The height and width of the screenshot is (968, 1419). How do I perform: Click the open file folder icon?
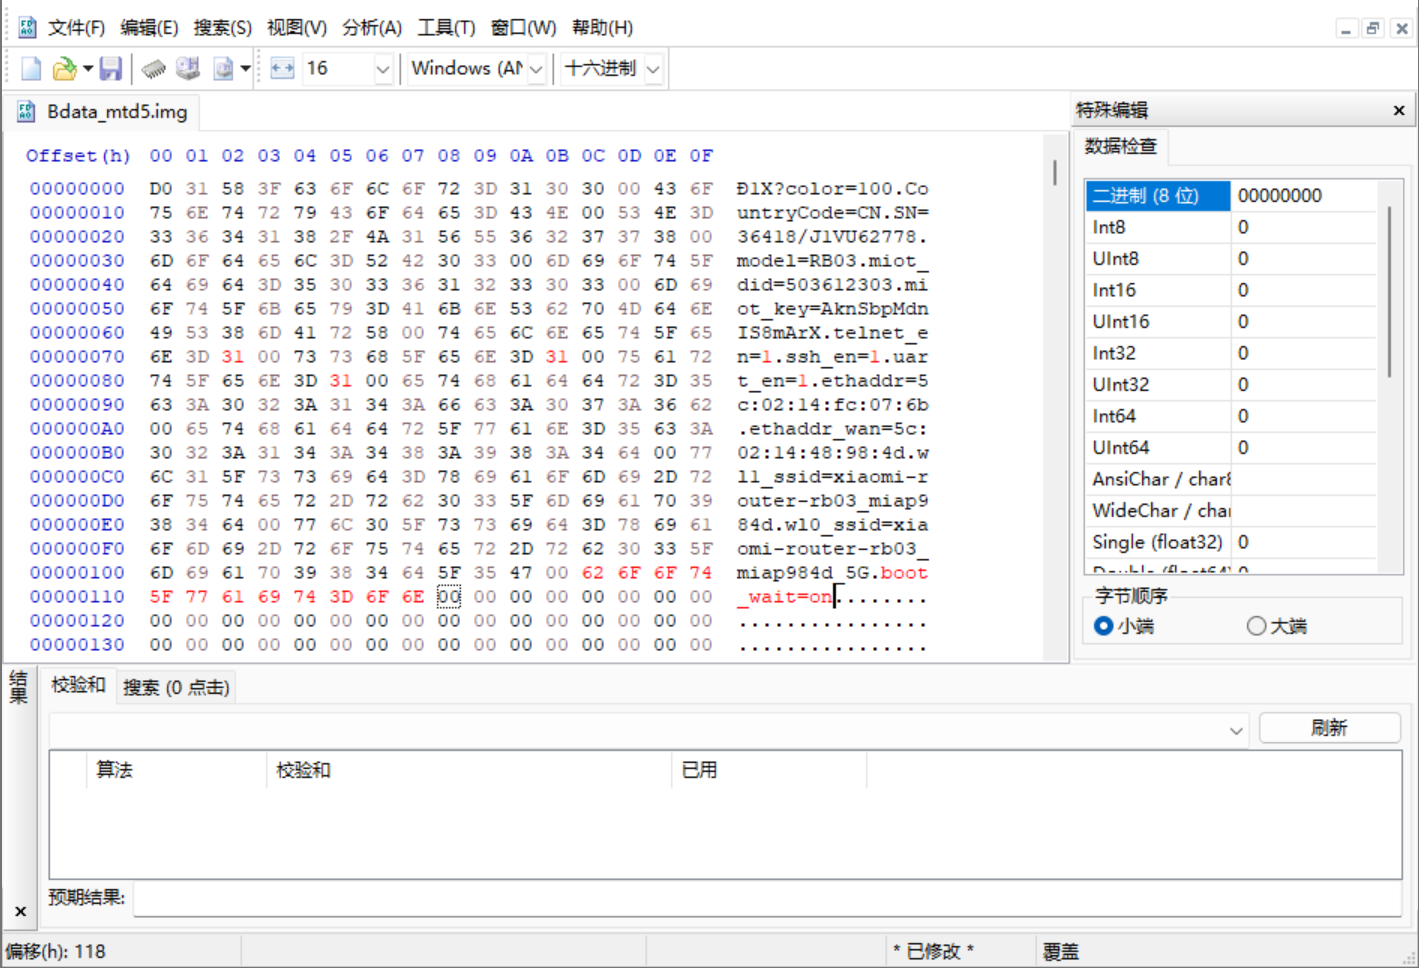point(64,69)
